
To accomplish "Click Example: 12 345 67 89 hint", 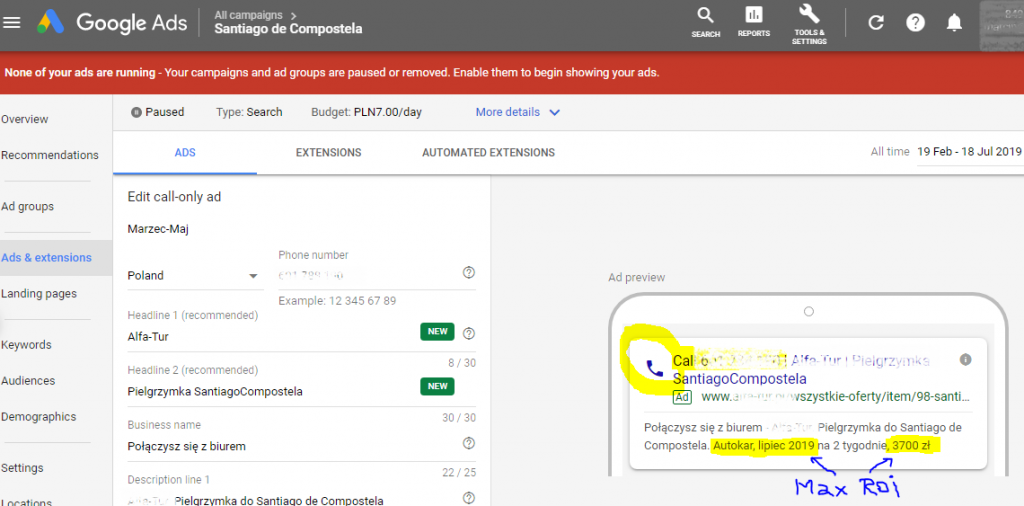I will [337, 301].
